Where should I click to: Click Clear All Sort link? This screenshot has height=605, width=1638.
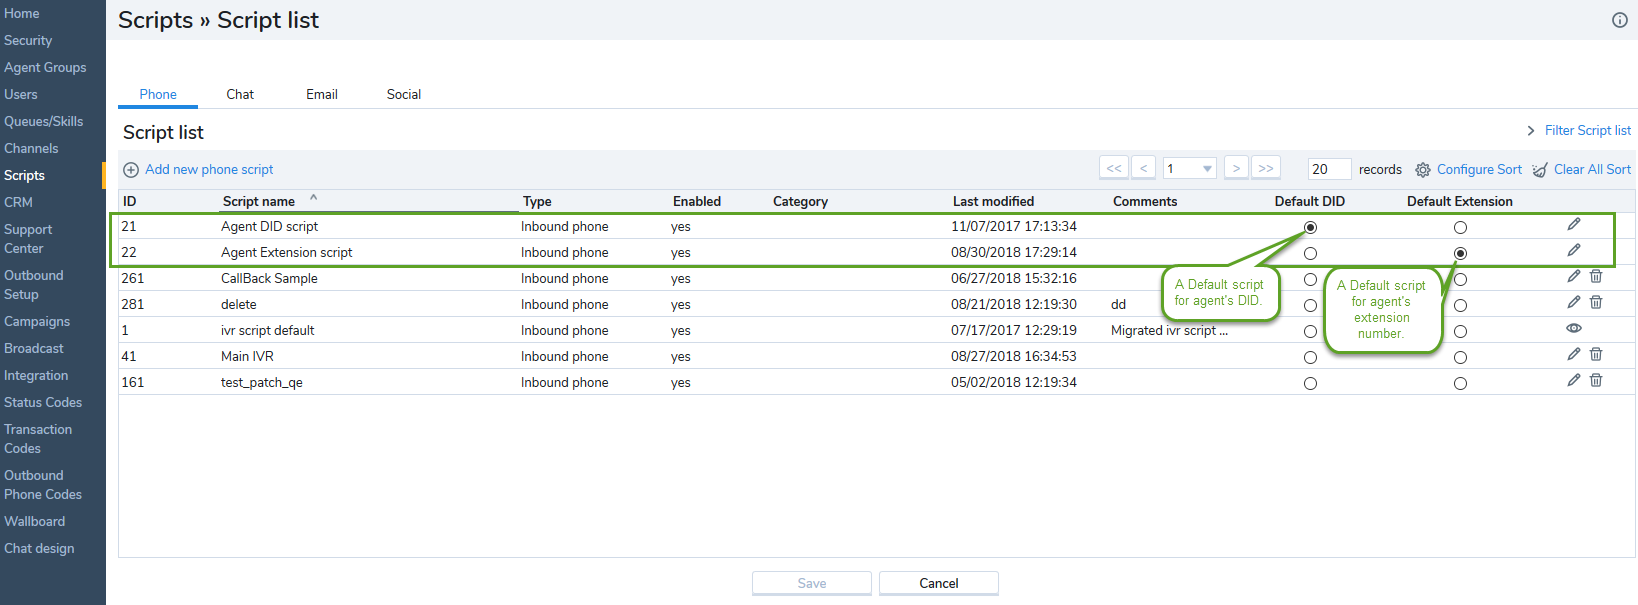pyautogui.click(x=1592, y=170)
